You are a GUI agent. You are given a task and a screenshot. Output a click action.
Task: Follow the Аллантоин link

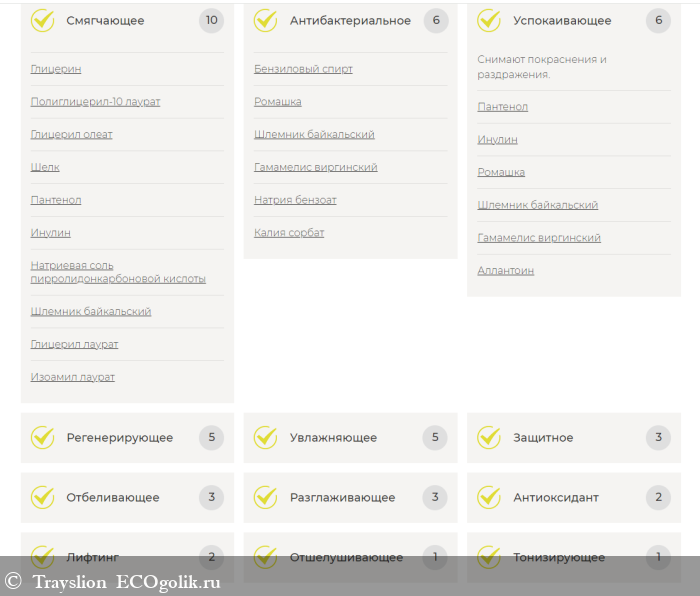pyautogui.click(x=505, y=271)
